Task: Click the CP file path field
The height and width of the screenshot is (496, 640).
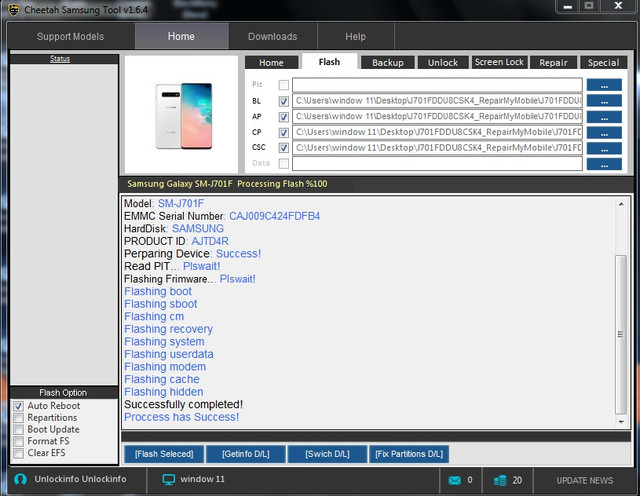Action: [437, 132]
